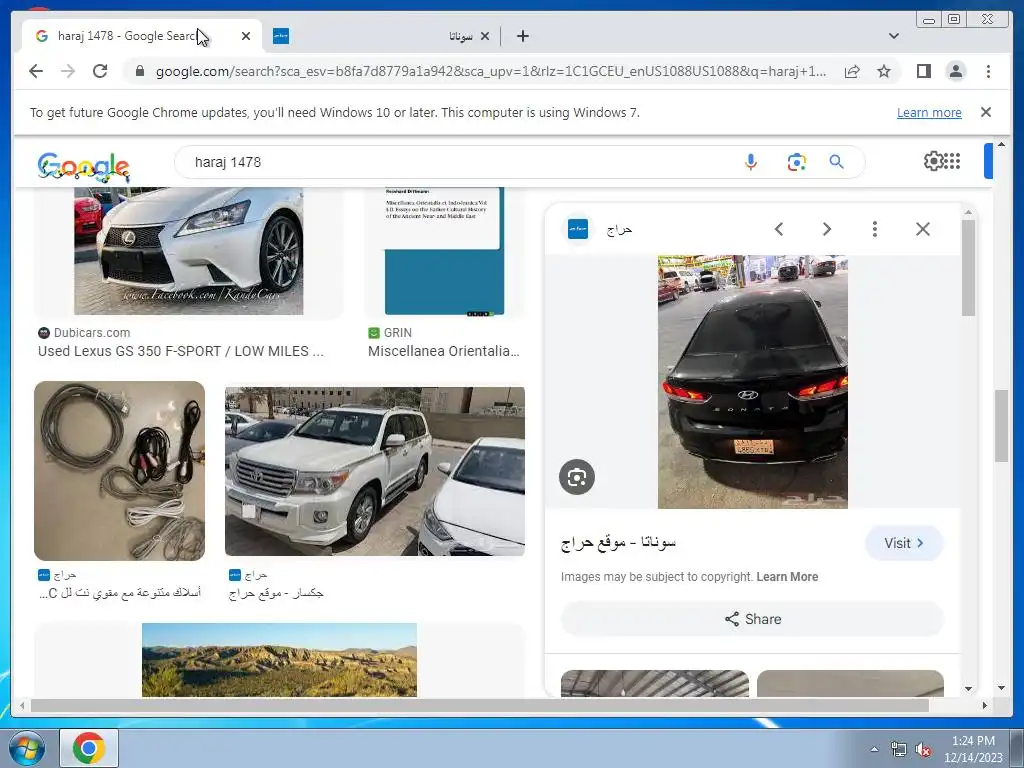This screenshot has height=768, width=1024.
Task: Open a new tab
Action: coord(522,36)
